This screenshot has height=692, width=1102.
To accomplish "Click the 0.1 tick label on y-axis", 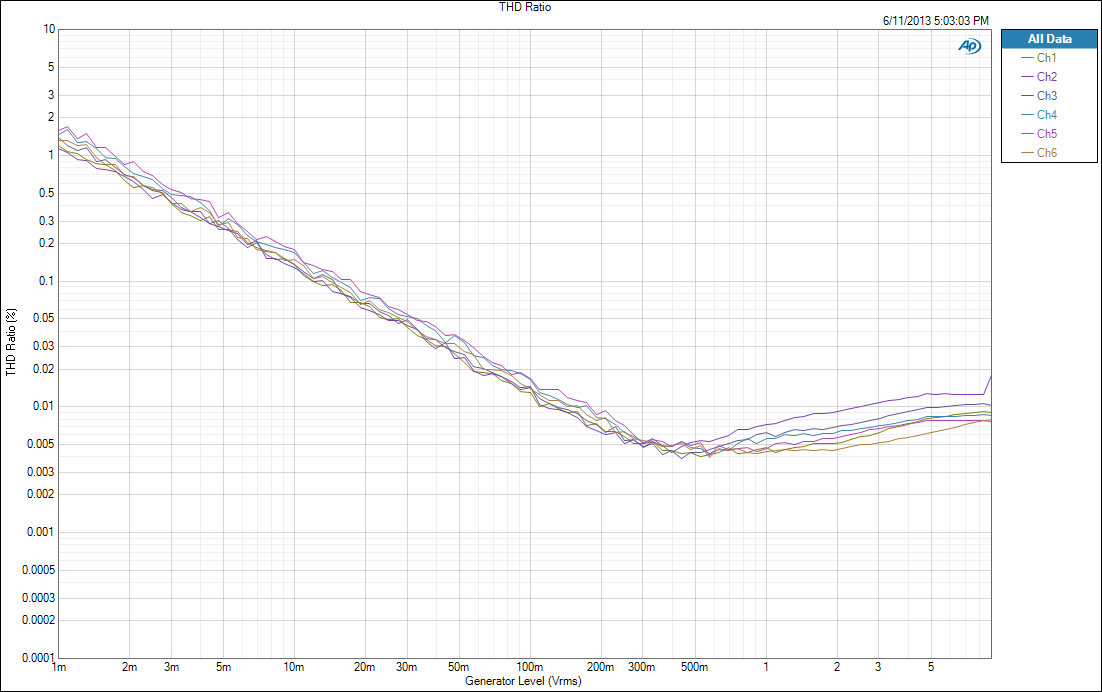I will [46, 281].
